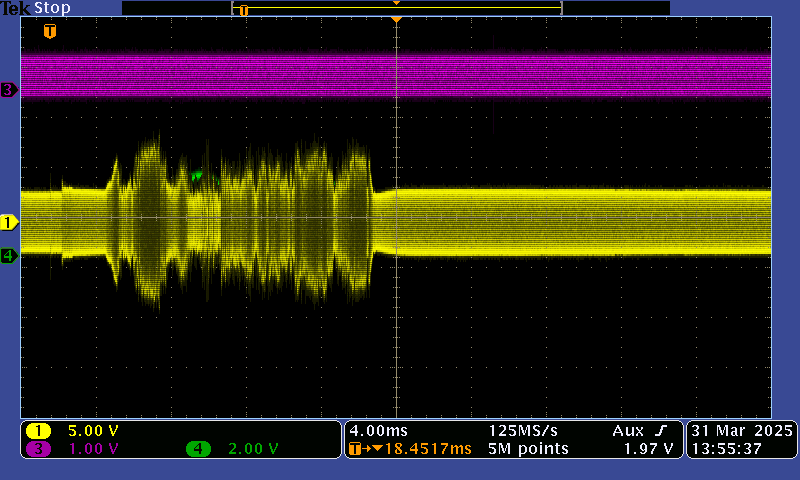
Task: Click the bracketed record view overview bar
Action: 397,8
